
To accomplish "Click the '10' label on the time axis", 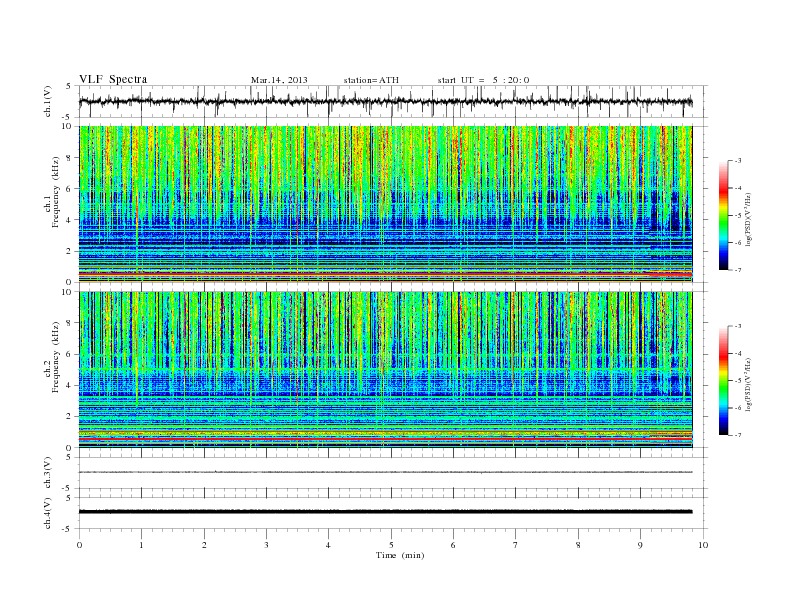I will click(x=703, y=545).
